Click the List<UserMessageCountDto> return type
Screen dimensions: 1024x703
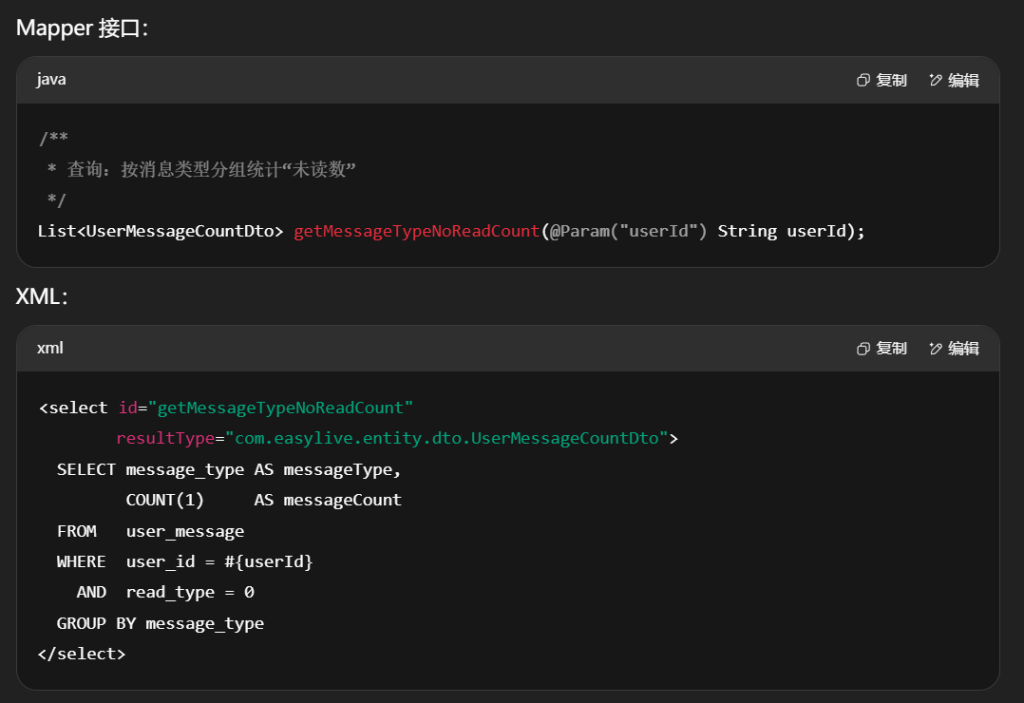(x=160, y=231)
